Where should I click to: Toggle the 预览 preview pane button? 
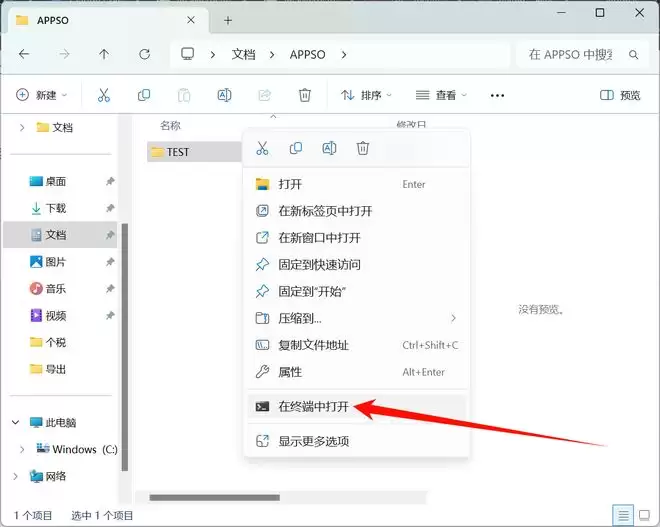pyautogui.click(x=620, y=95)
